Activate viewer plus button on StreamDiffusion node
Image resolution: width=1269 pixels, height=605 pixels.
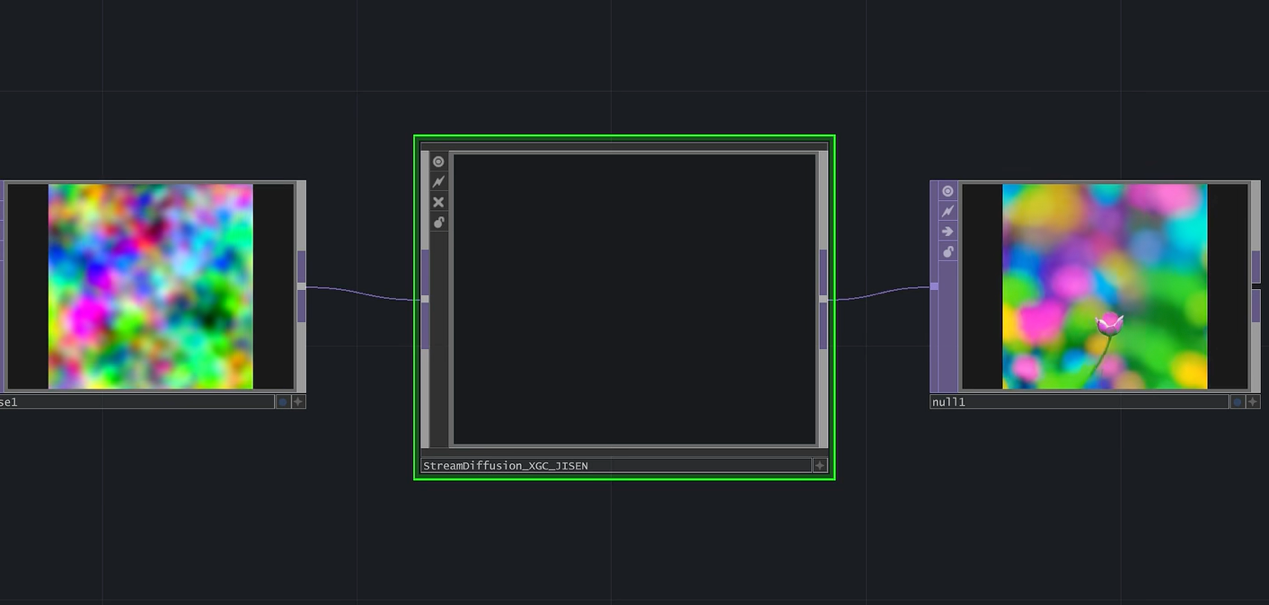pos(820,465)
